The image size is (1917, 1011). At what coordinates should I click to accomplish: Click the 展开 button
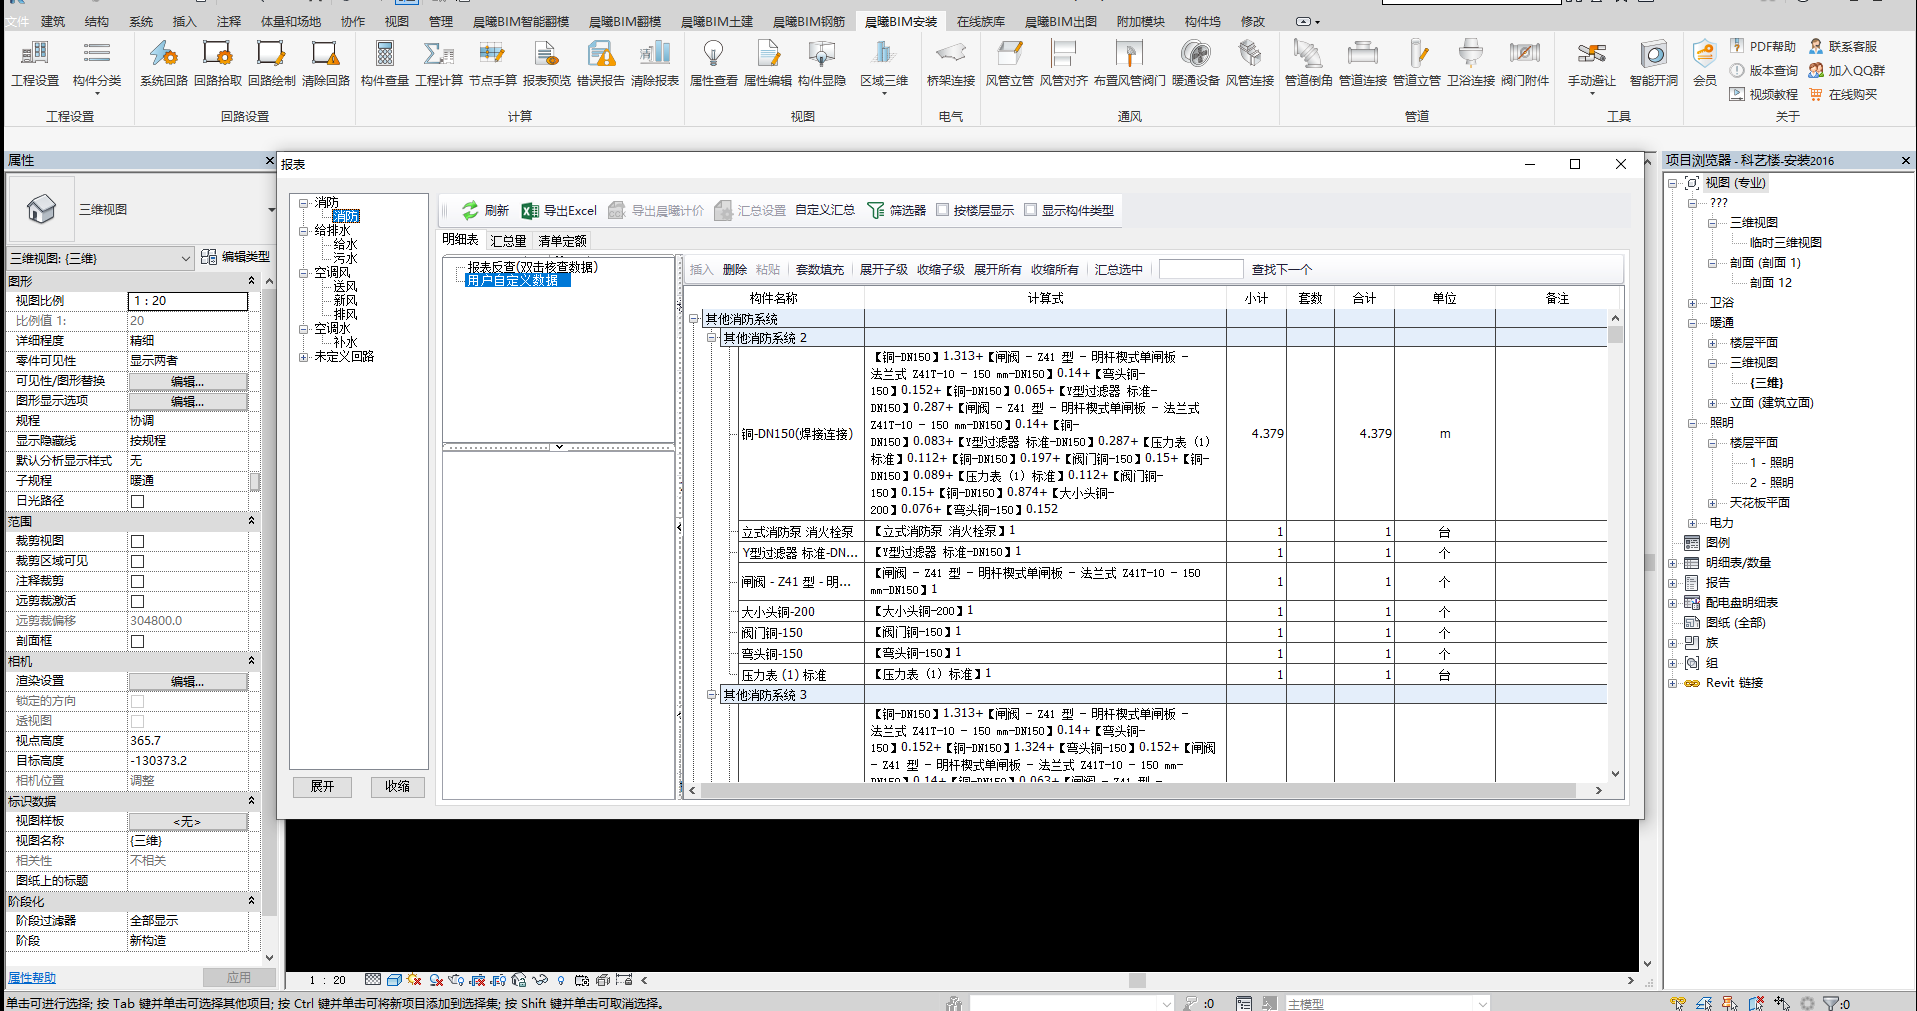click(x=322, y=787)
